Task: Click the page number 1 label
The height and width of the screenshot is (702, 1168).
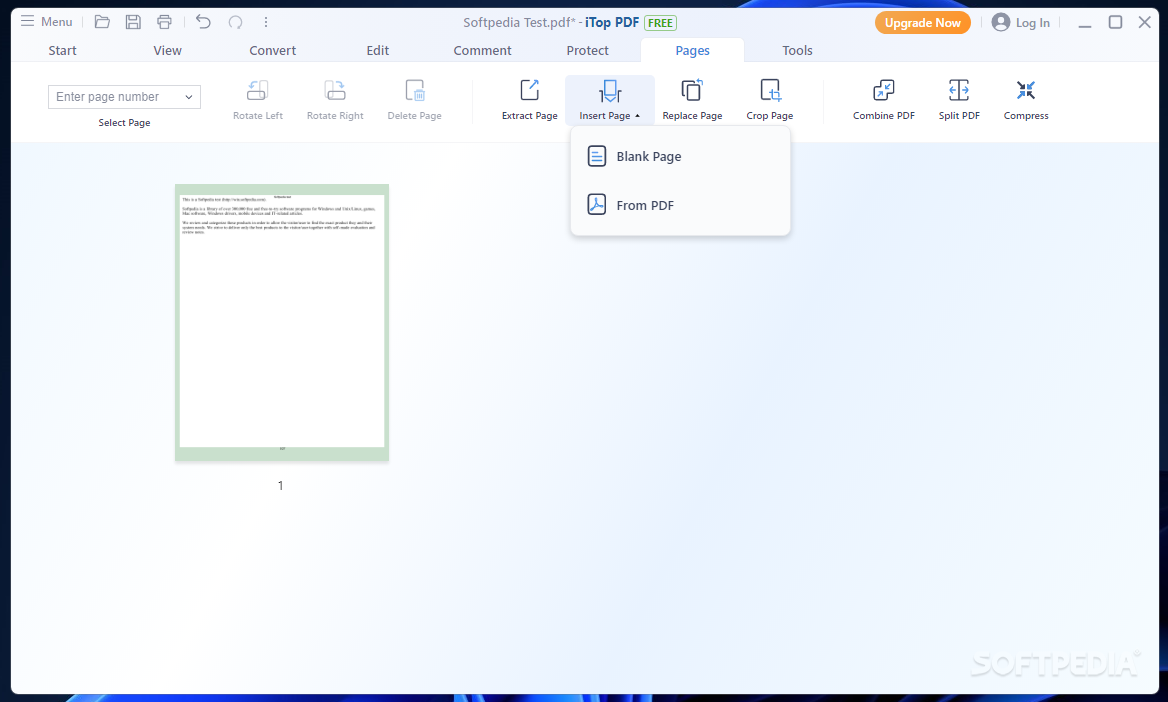Action: click(x=280, y=485)
